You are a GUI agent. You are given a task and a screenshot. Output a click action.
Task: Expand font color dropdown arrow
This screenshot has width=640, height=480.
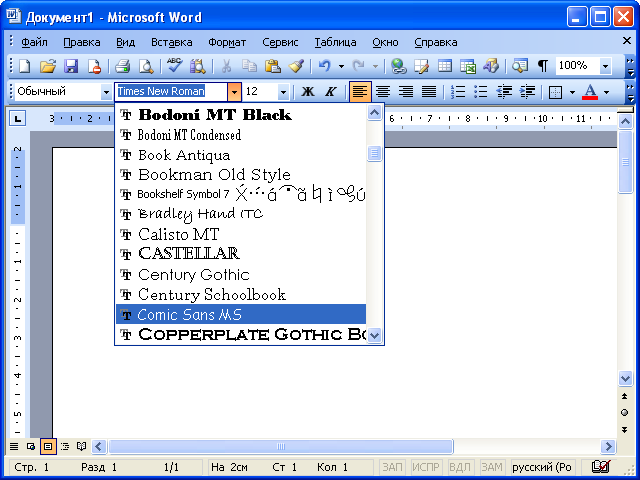coord(607,92)
